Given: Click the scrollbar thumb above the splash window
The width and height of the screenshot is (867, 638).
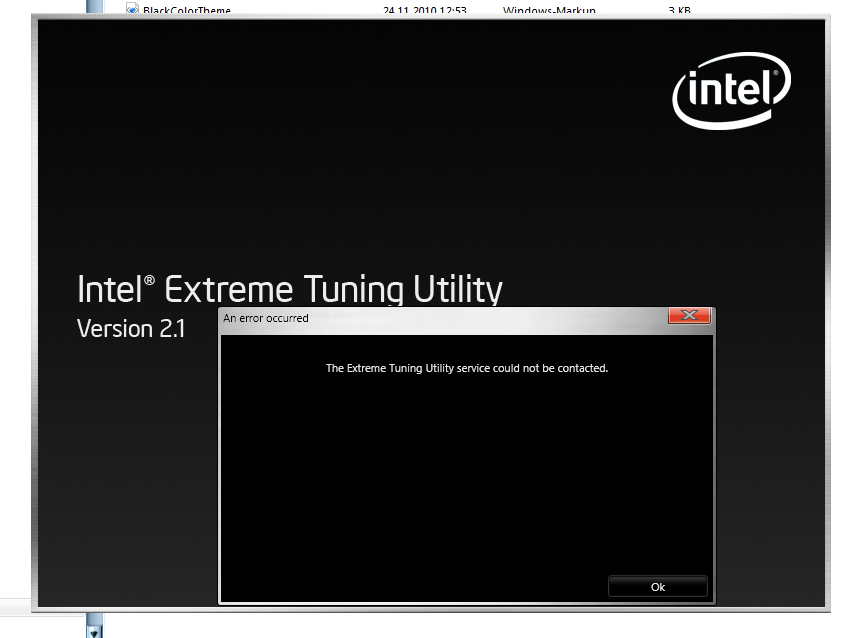Looking at the screenshot, I should tap(95, 7).
